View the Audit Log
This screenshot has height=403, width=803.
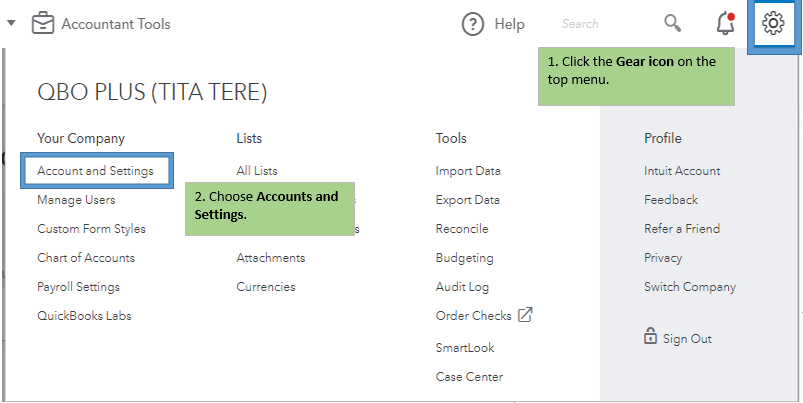462,287
